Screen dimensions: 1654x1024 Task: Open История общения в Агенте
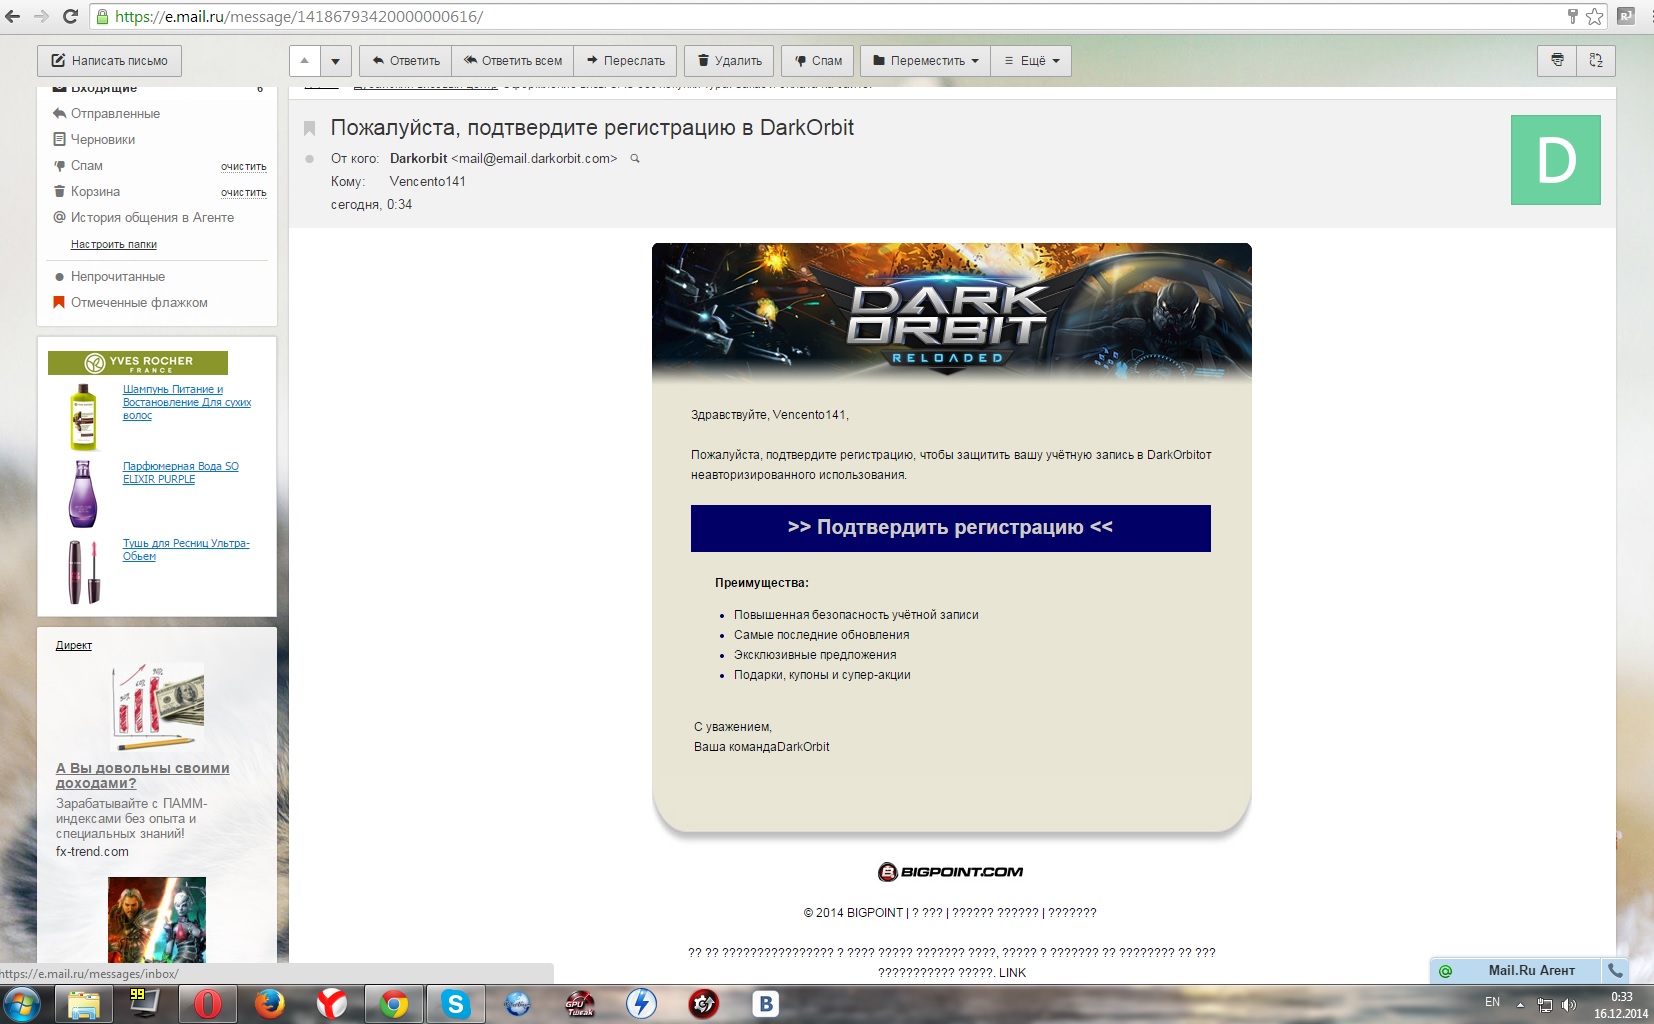152,217
